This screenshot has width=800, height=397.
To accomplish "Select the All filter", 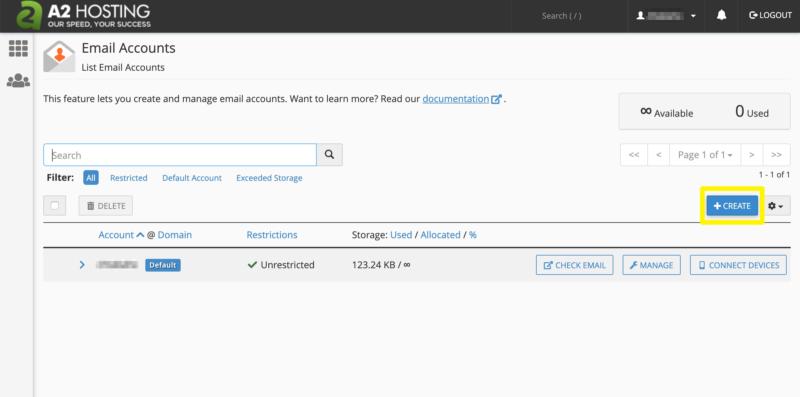I will 91,178.
